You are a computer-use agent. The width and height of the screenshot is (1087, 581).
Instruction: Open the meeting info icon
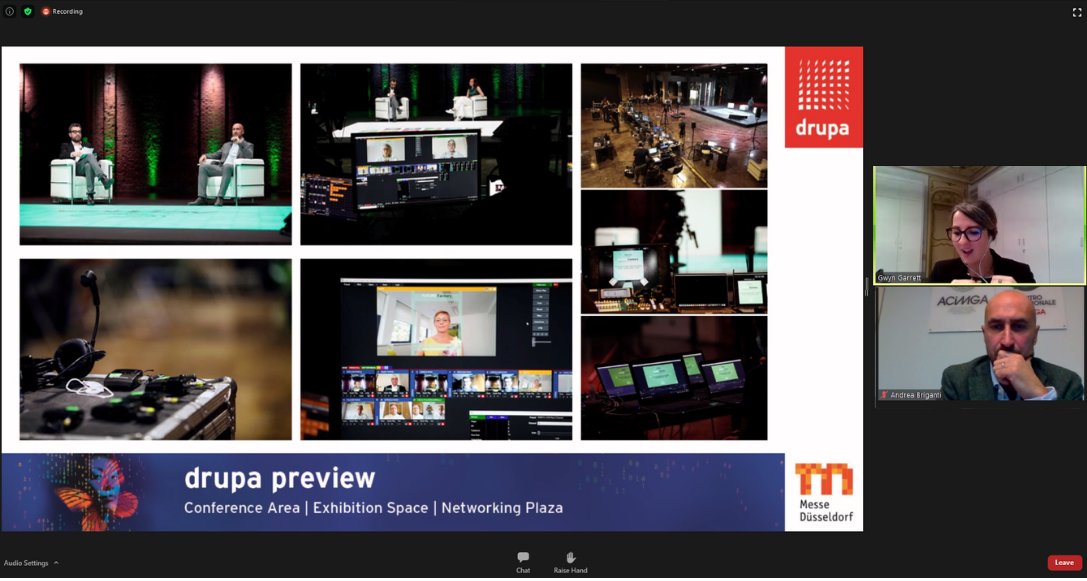[10, 11]
